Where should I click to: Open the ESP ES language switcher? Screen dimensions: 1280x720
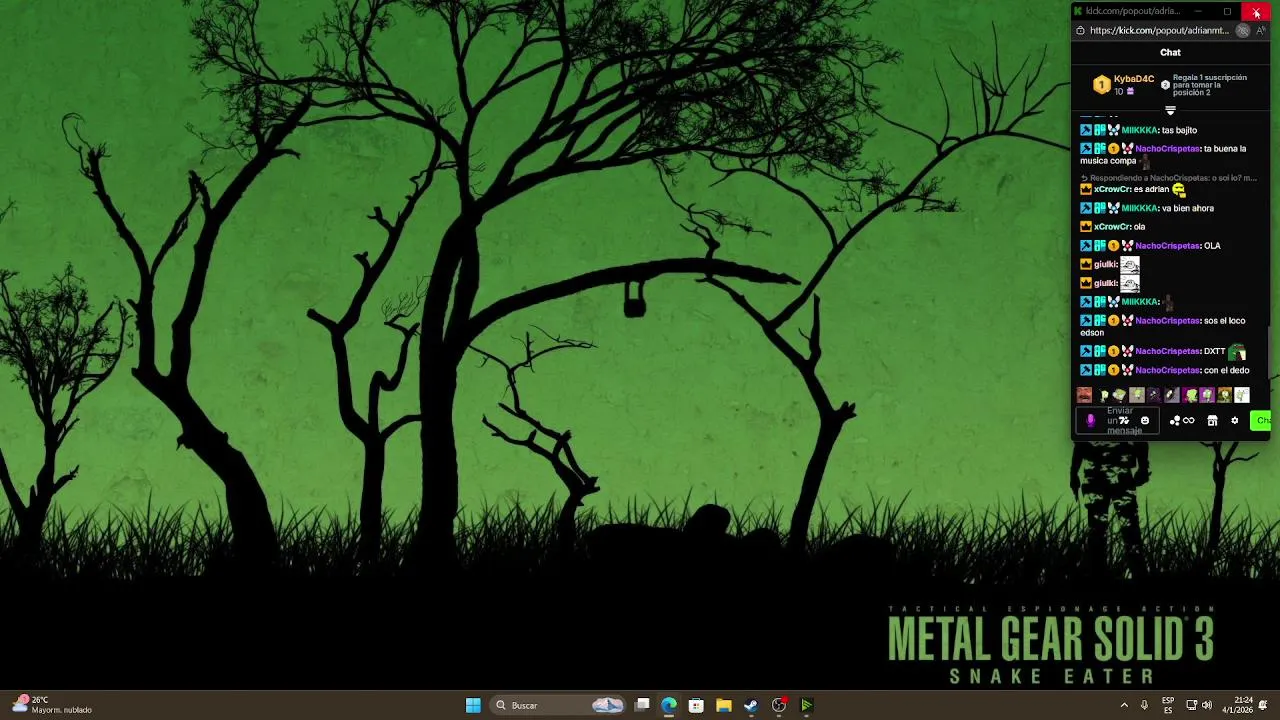(x=1168, y=705)
